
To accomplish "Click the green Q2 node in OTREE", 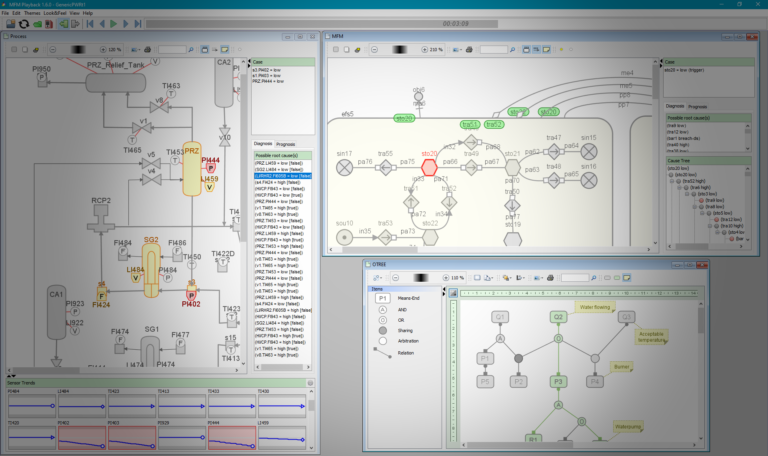I will [558, 317].
